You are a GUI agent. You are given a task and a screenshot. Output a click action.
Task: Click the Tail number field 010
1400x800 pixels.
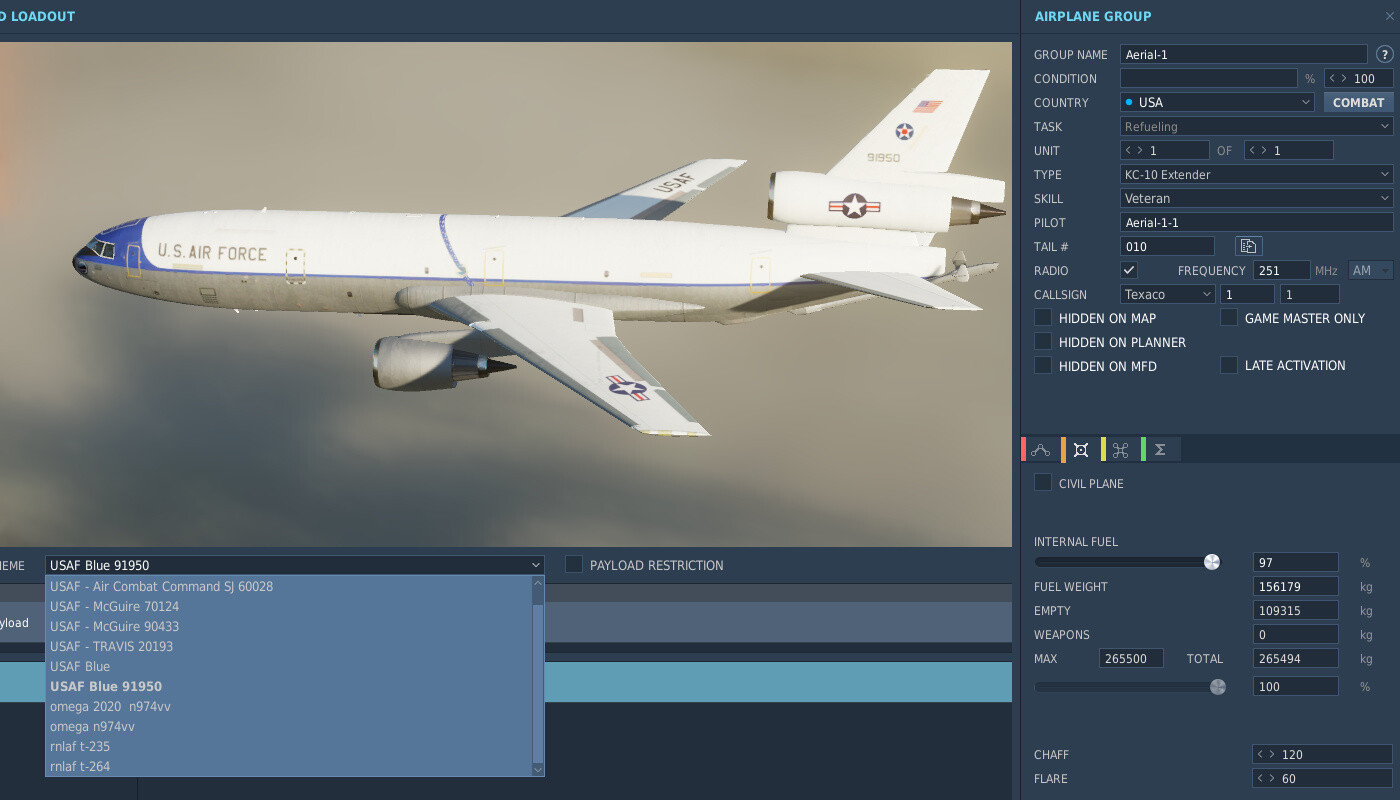click(1167, 246)
